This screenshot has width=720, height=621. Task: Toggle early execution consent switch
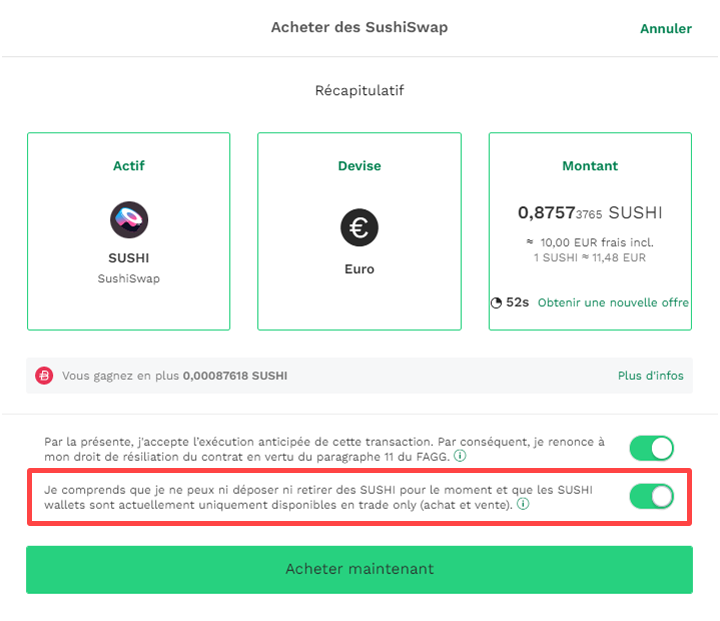pyautogui.click(x=652, y=448)
